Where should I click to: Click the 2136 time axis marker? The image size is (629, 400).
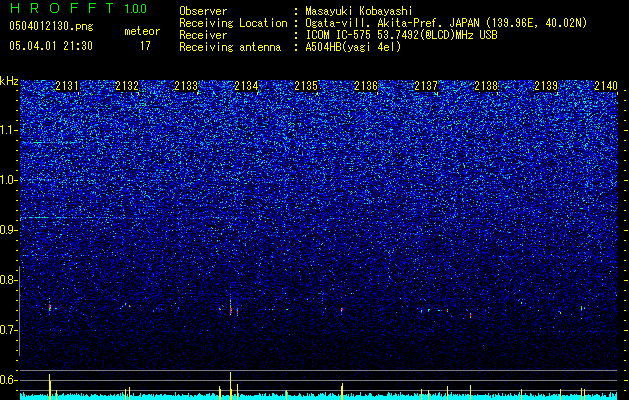pos(366,86)
